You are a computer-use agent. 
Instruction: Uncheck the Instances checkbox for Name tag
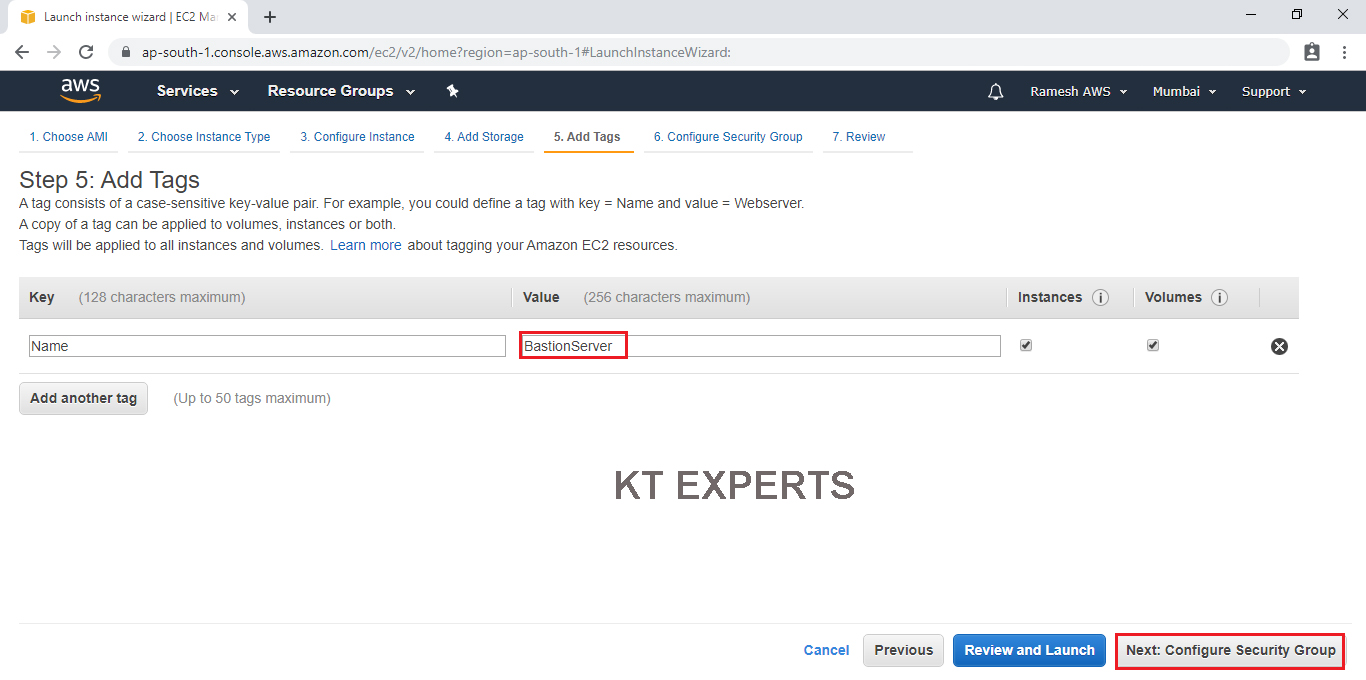1025,345
